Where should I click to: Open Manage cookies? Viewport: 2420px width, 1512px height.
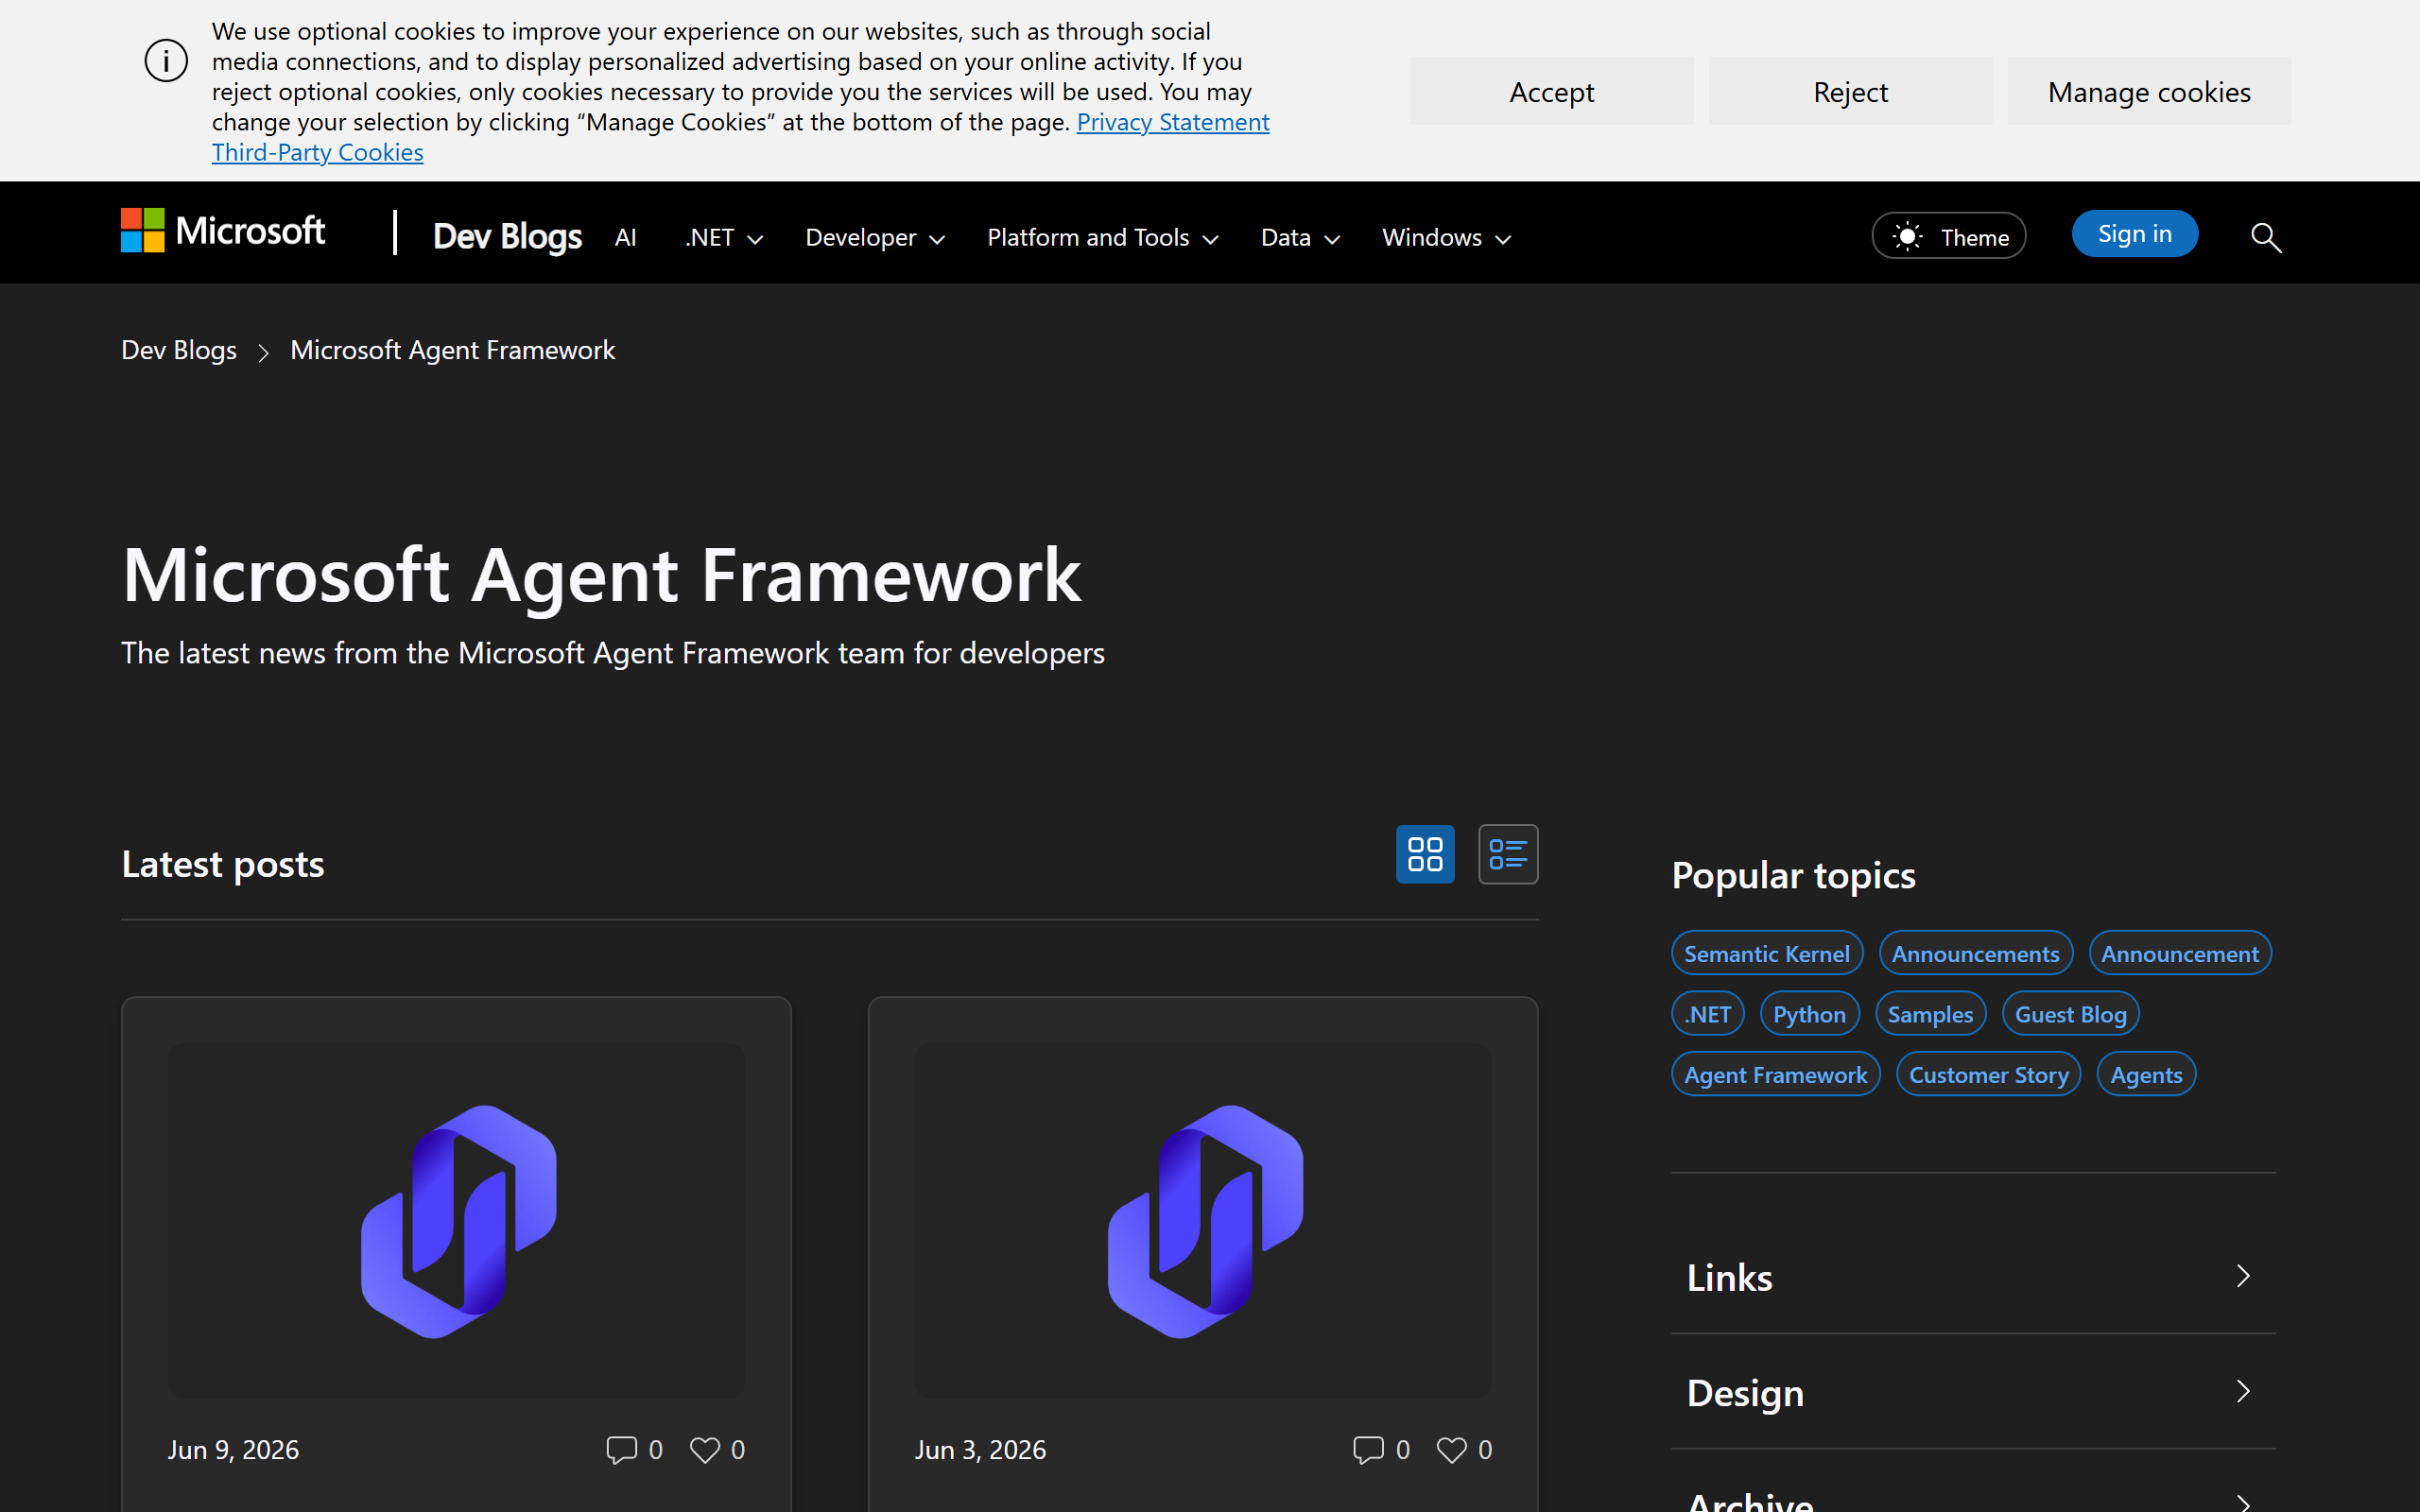click(x=2149, y=91)
